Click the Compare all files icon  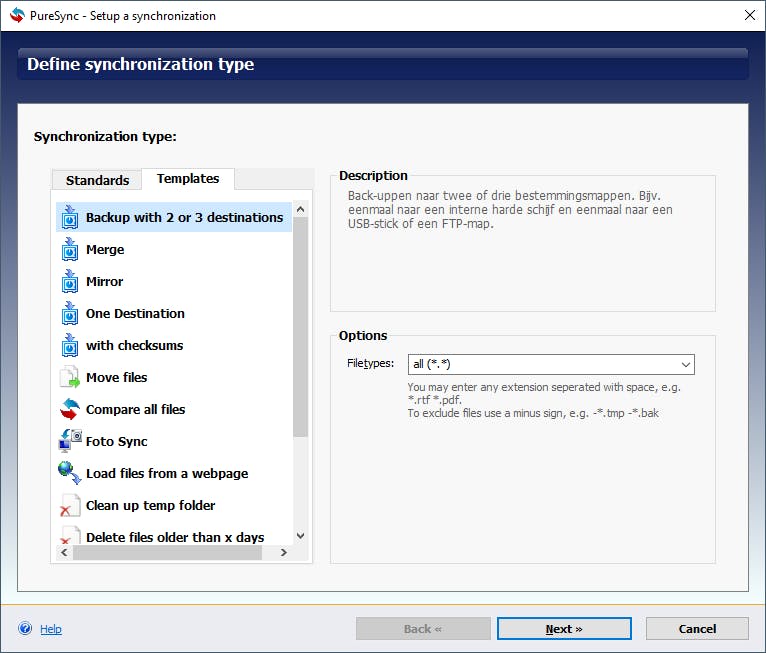click(70, 409)
